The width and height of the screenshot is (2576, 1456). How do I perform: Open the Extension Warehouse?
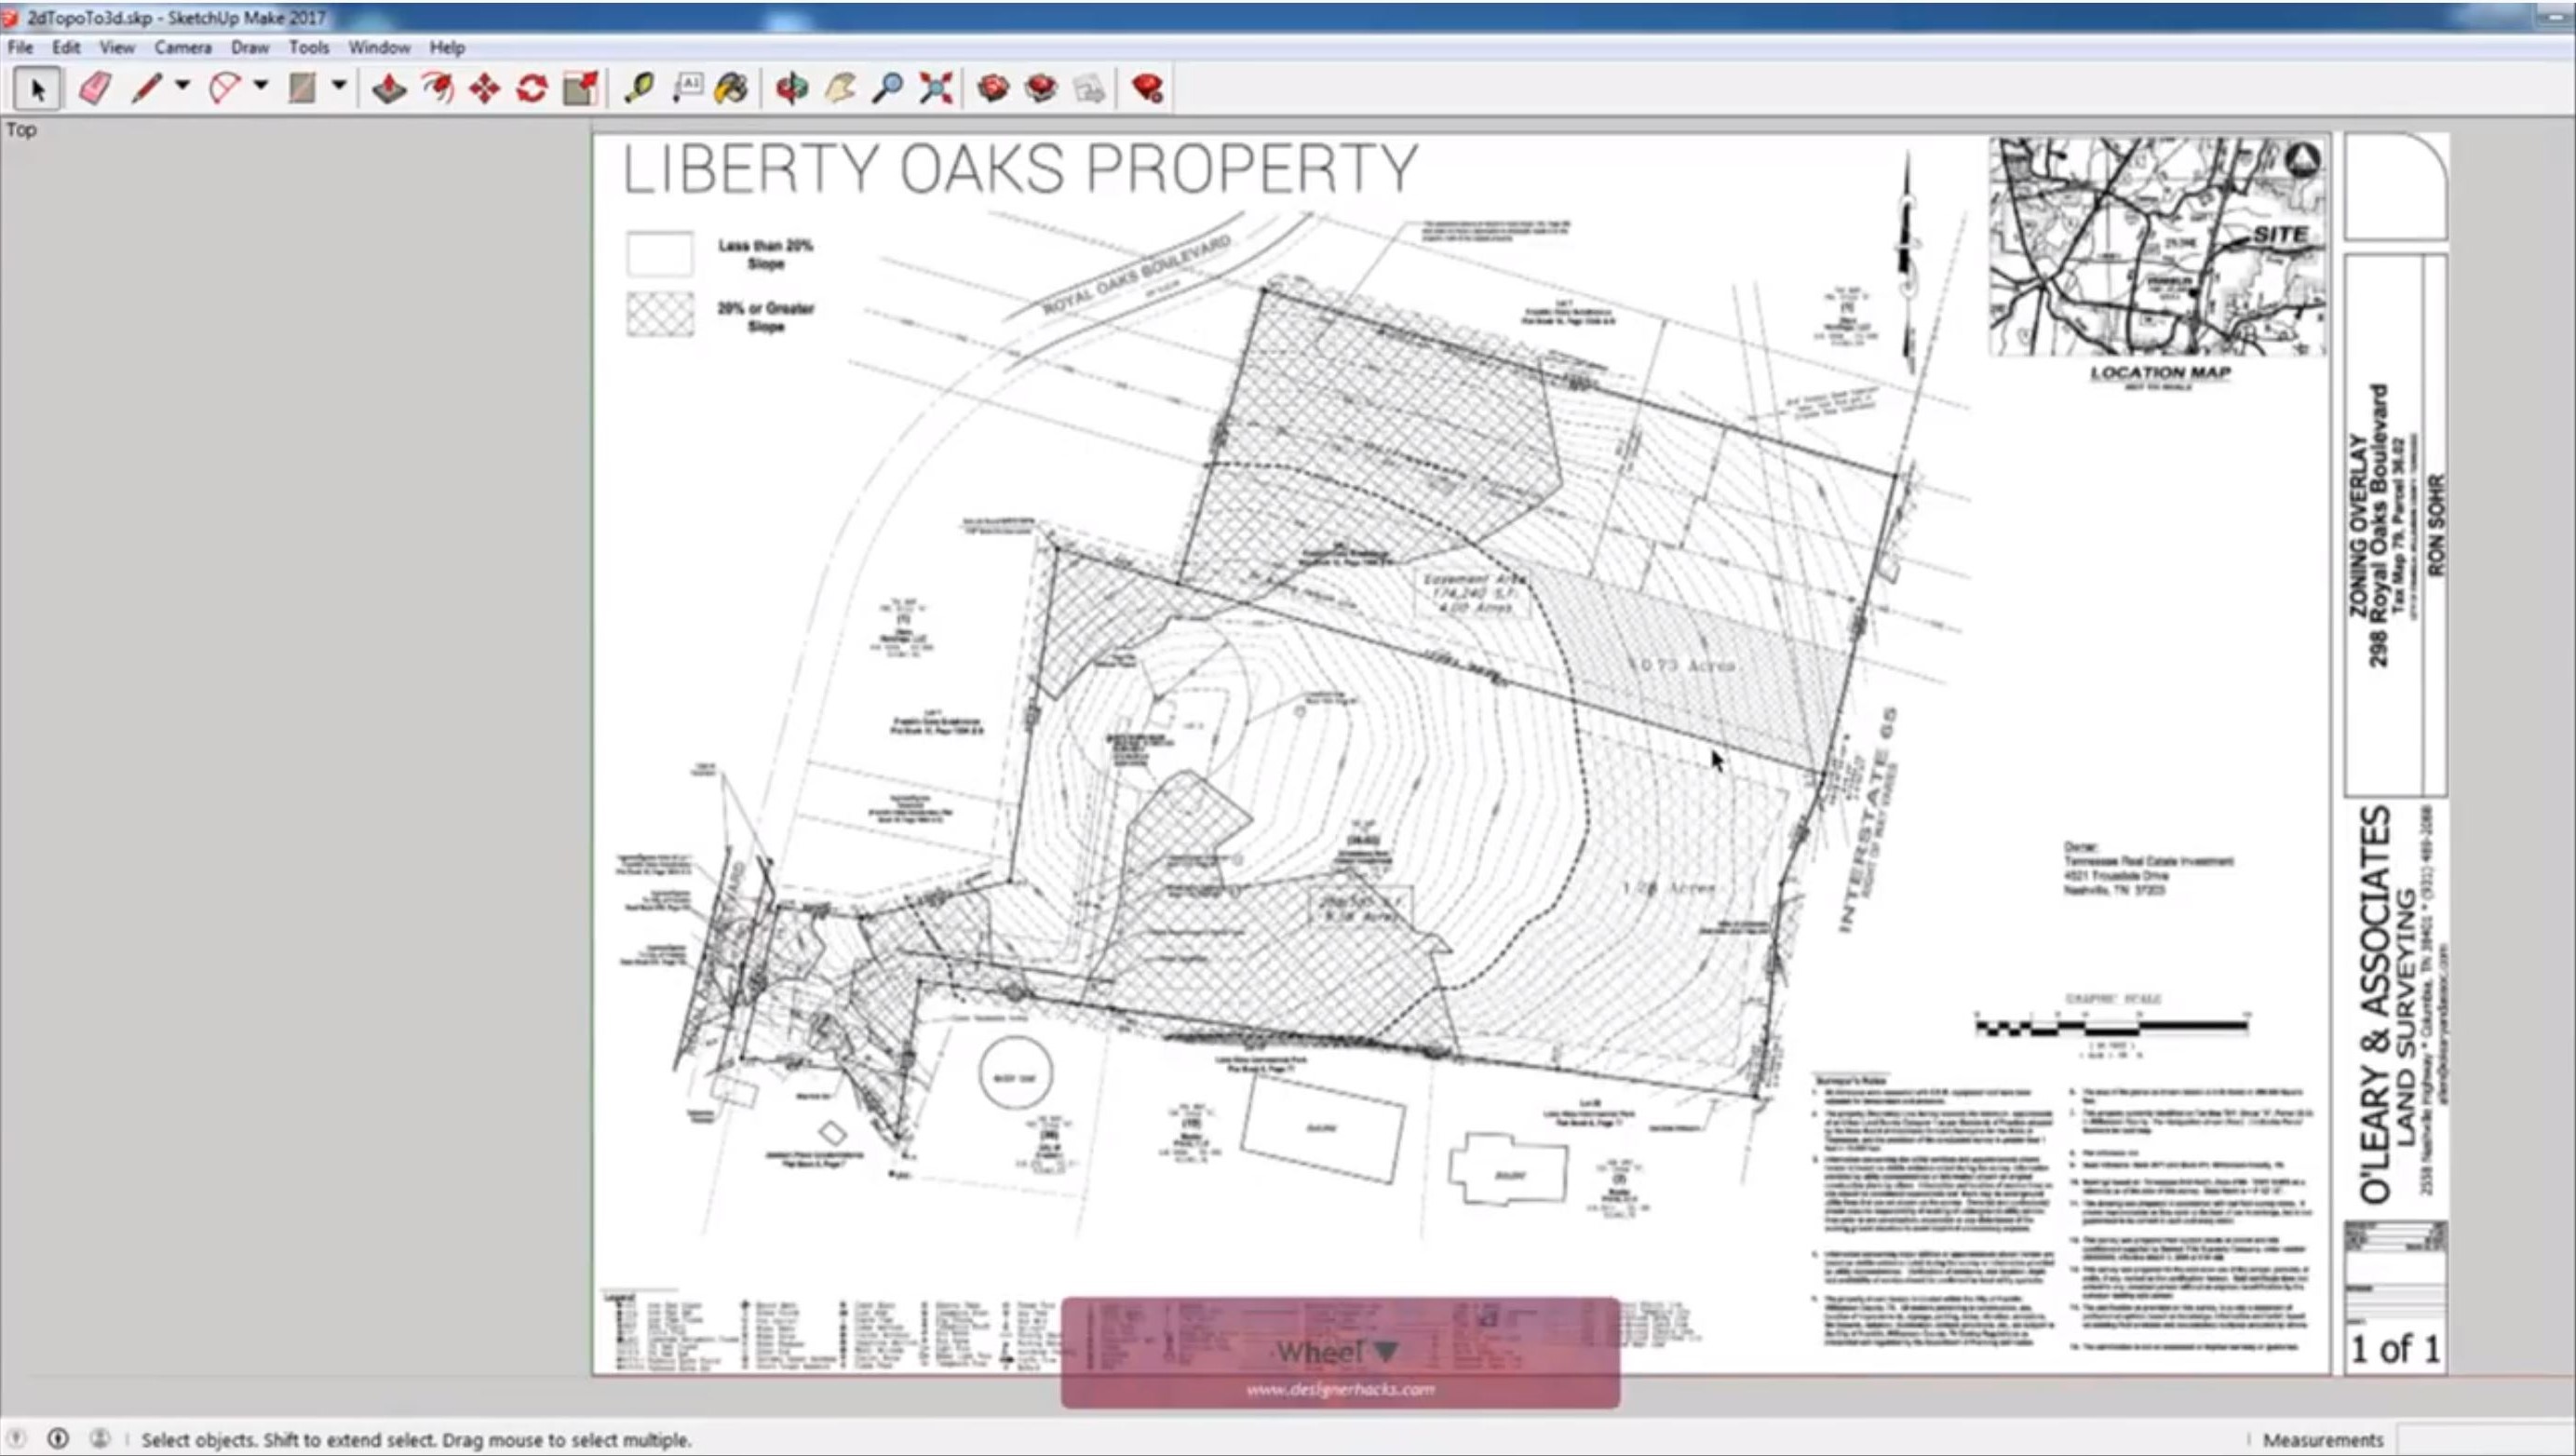1041,89
